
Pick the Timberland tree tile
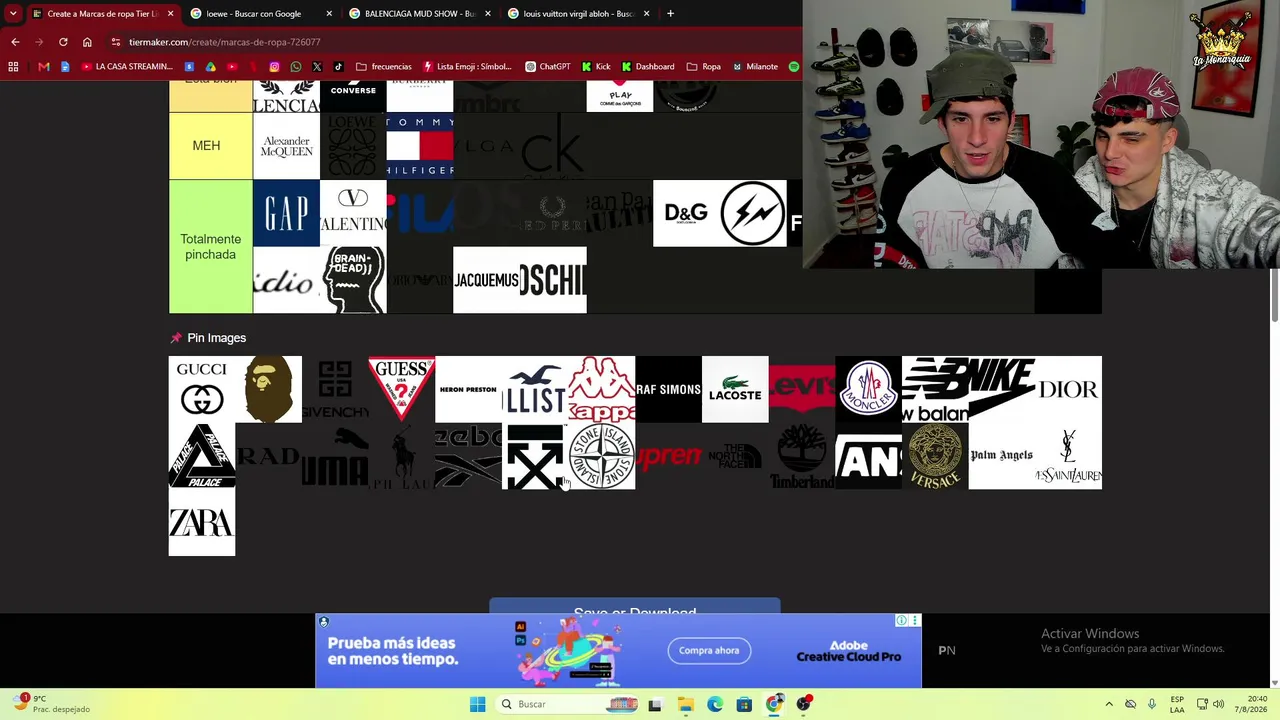(x=802, y=456)
